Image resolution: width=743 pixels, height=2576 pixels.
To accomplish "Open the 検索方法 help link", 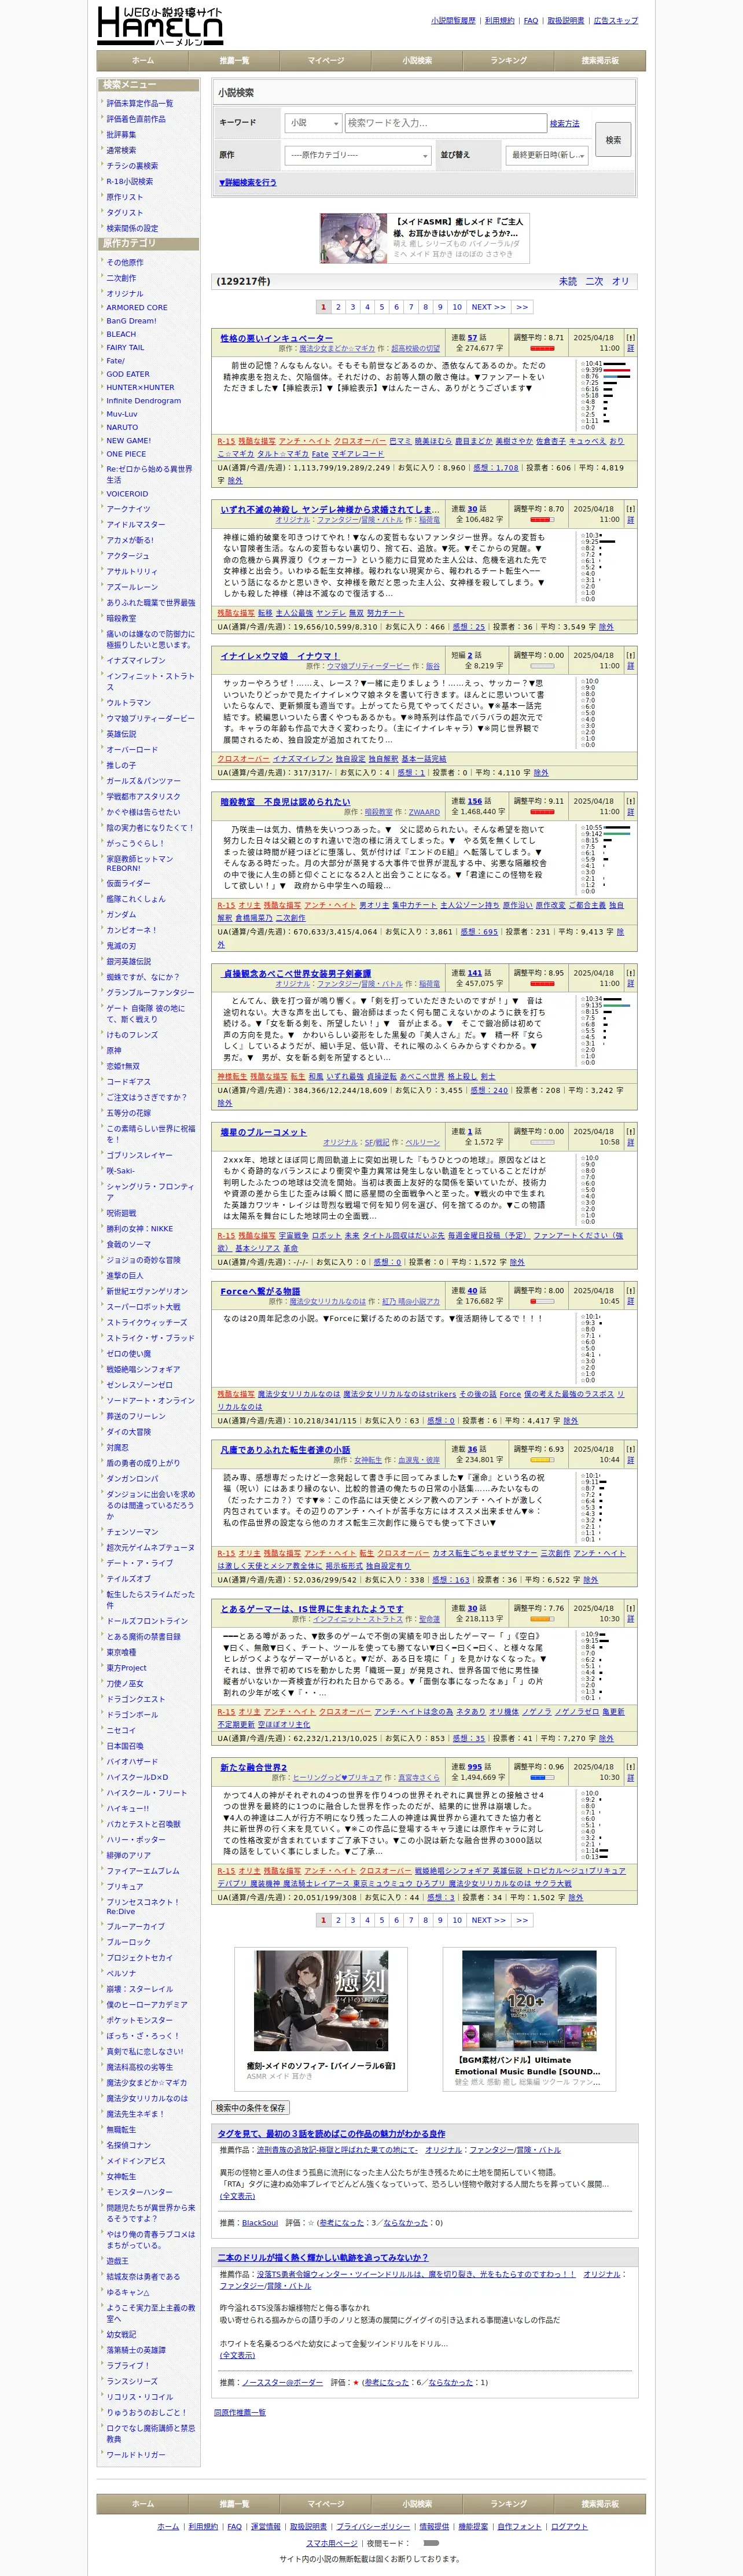I will [x=564, y=124].
